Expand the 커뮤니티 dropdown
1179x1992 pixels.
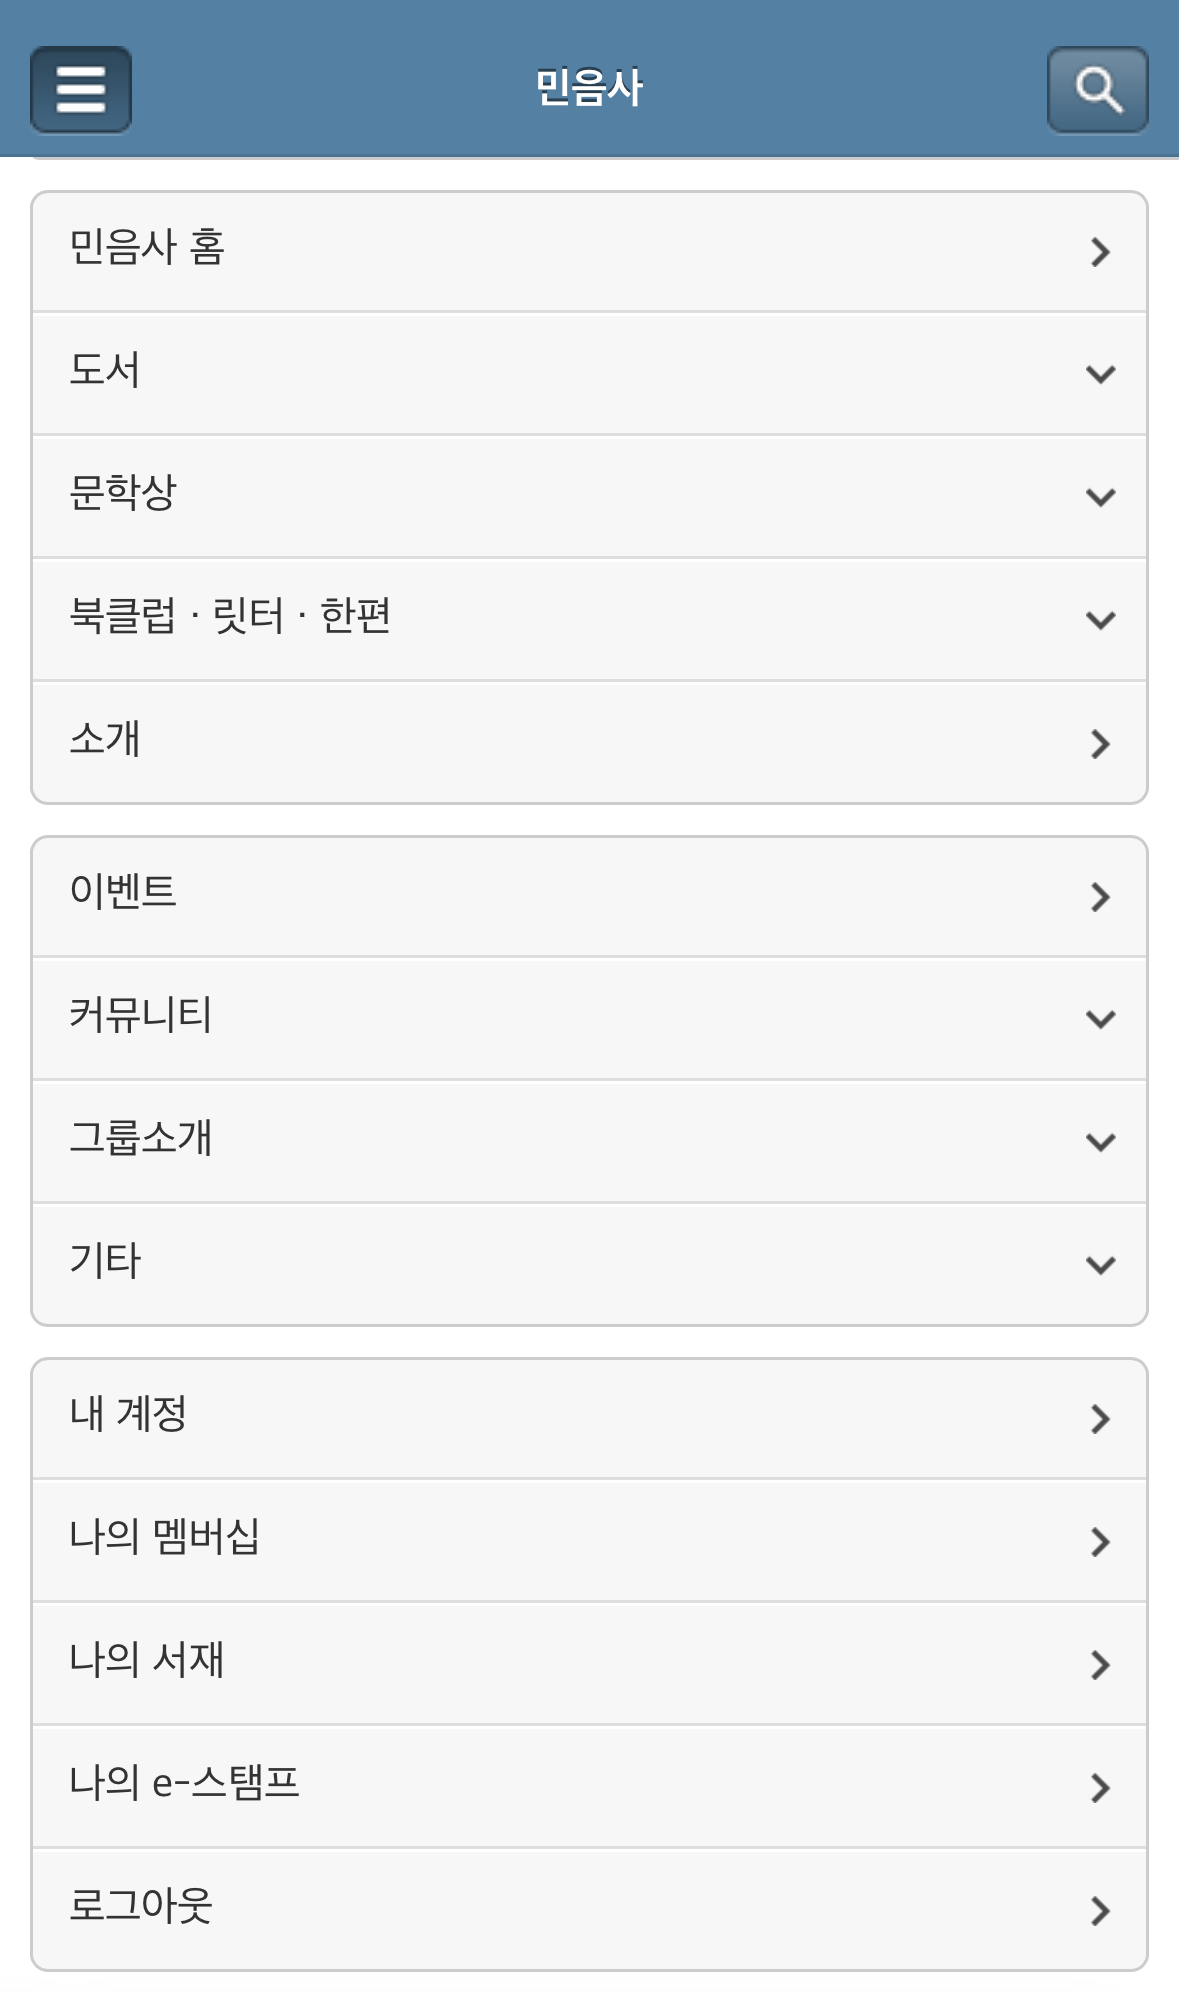click(x=1100, y=1020)
